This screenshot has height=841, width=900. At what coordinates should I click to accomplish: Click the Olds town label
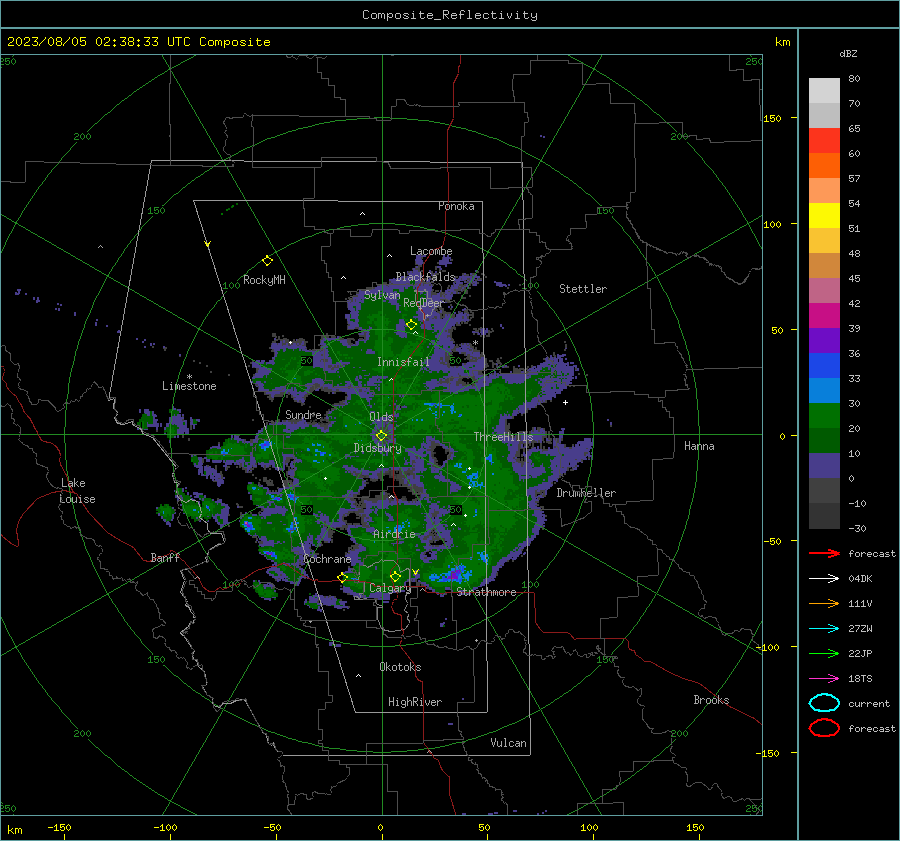pyautogui.click(x=381, y=417)
